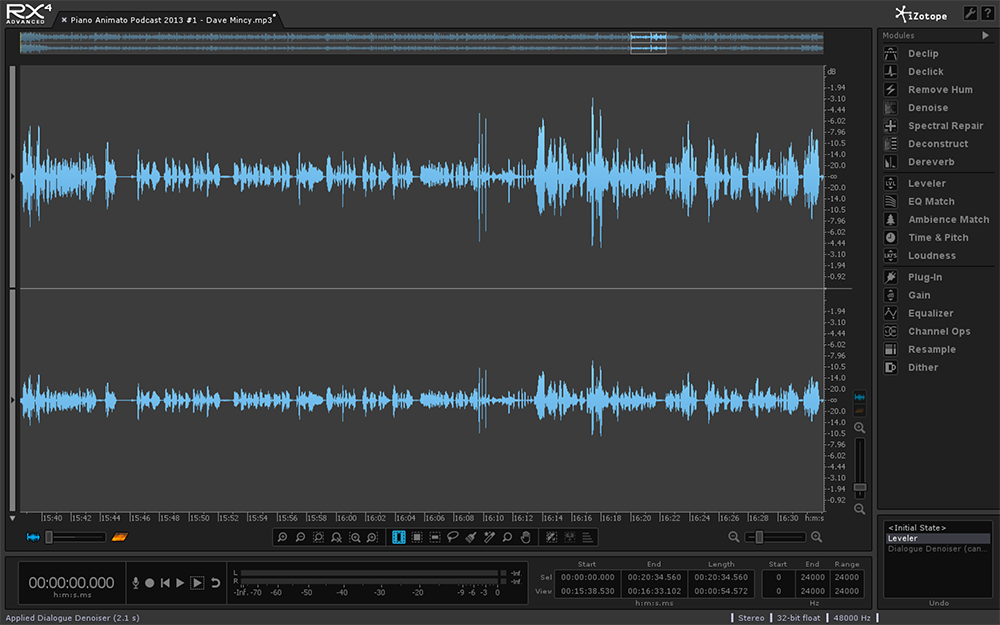Select the Grab and drag hand tool
The image size is (1000, 625).
pyautogui.click(x=526, y=538)
